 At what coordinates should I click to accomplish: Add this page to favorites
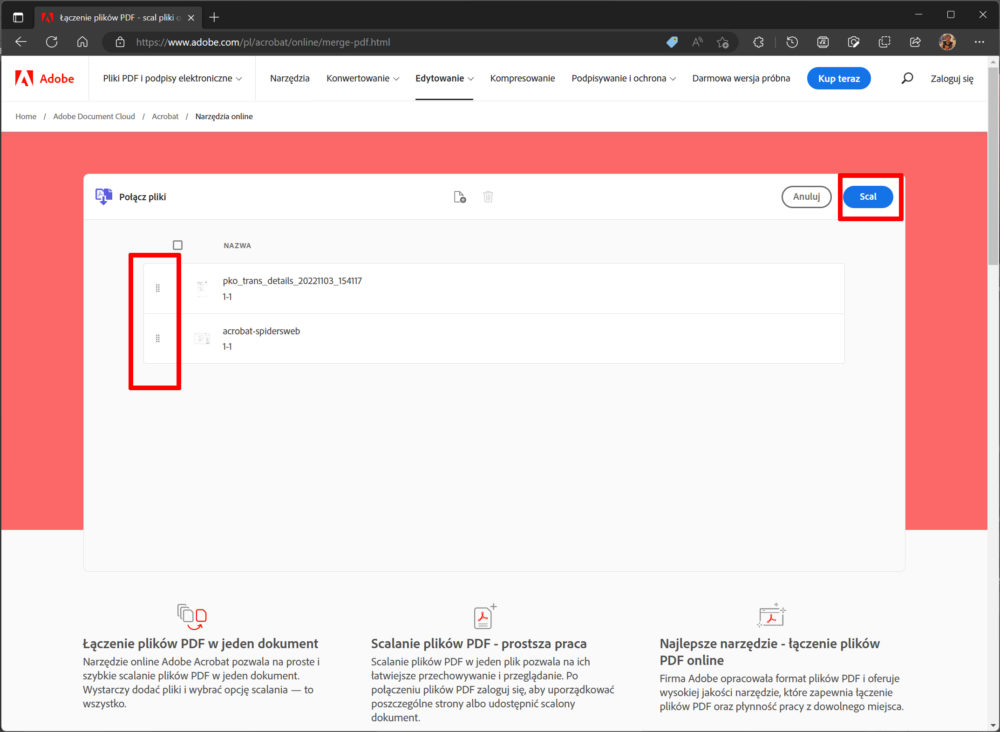point(723,42)
